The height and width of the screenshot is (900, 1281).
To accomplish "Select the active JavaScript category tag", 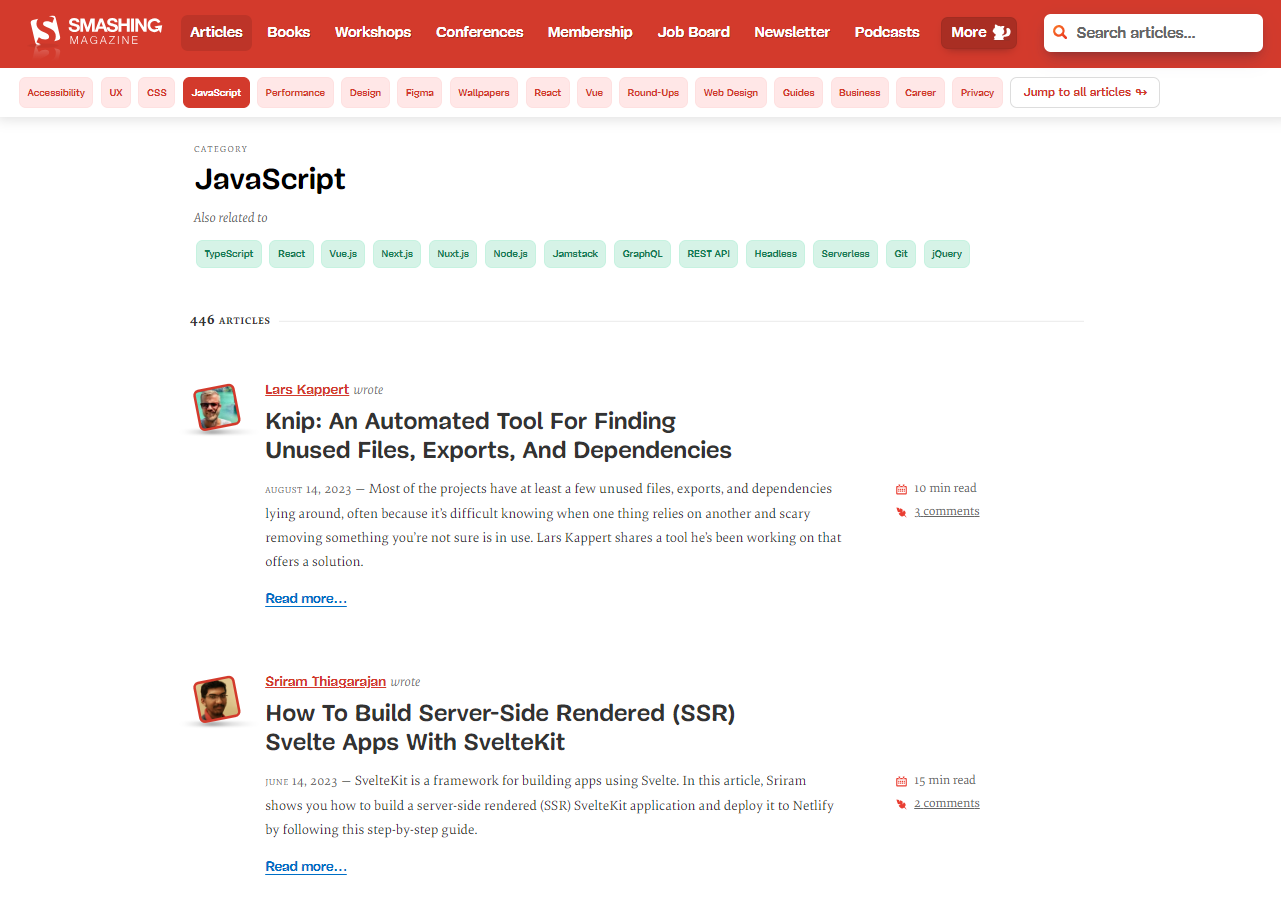I will (x=216, y=93).
